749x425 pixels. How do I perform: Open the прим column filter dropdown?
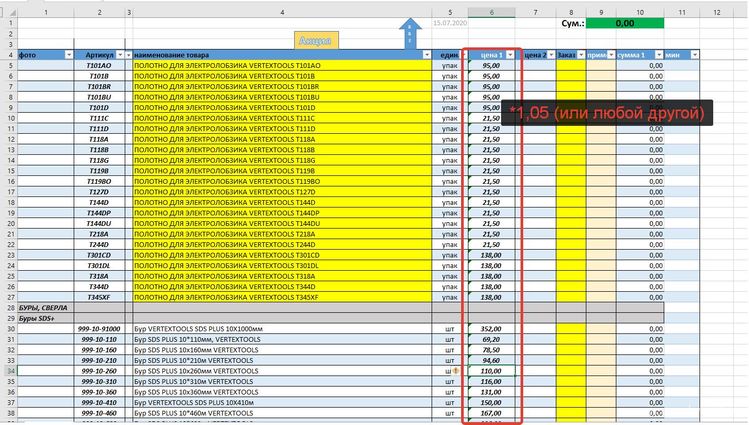coord(611,55)
